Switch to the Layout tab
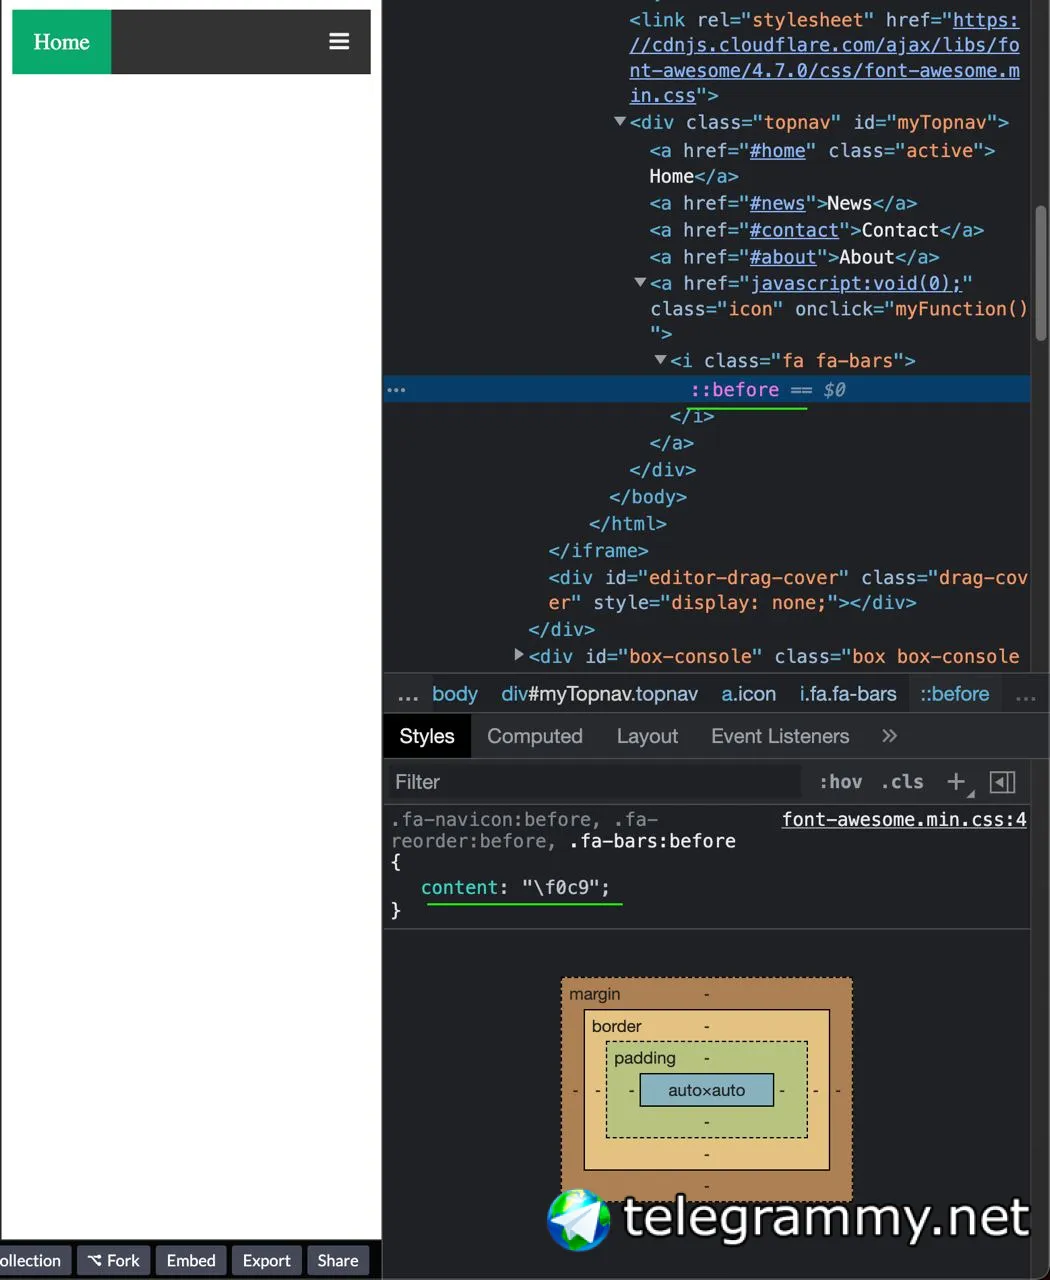Screen dimensions: 1050x1280 (647, 736)
